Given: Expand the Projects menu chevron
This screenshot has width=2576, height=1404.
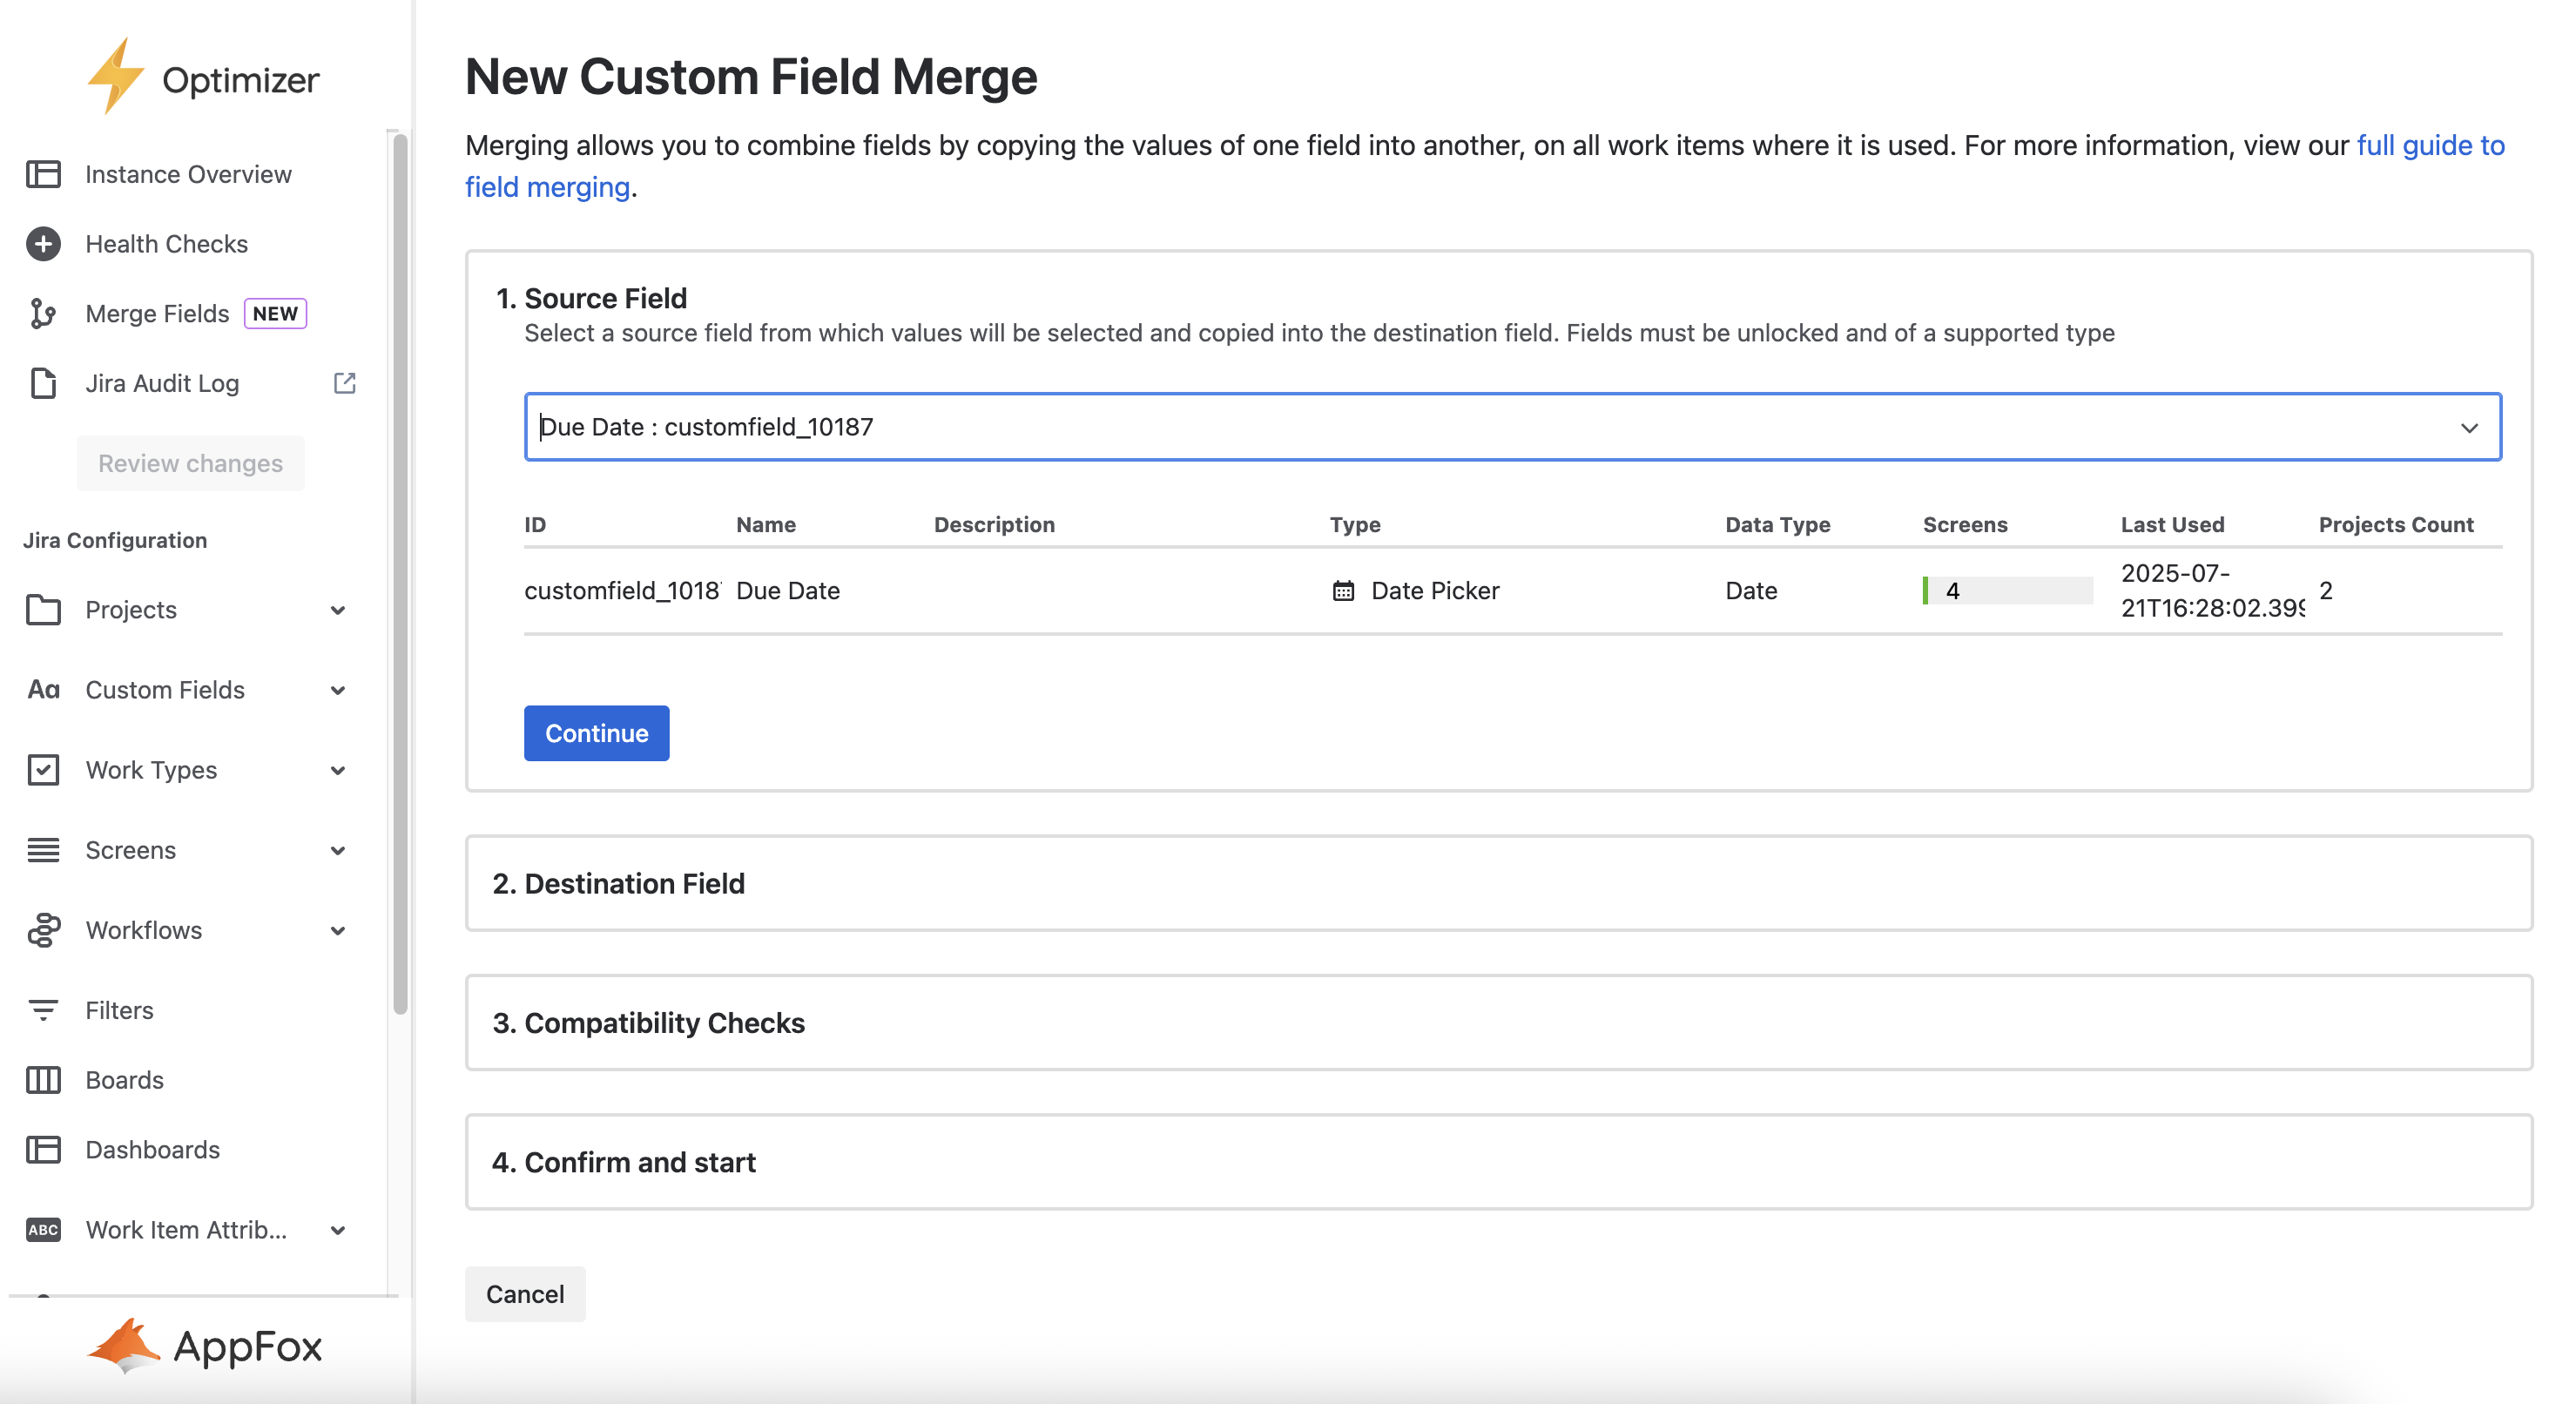Looking at the screenshot, I should [x=338, y=610].
